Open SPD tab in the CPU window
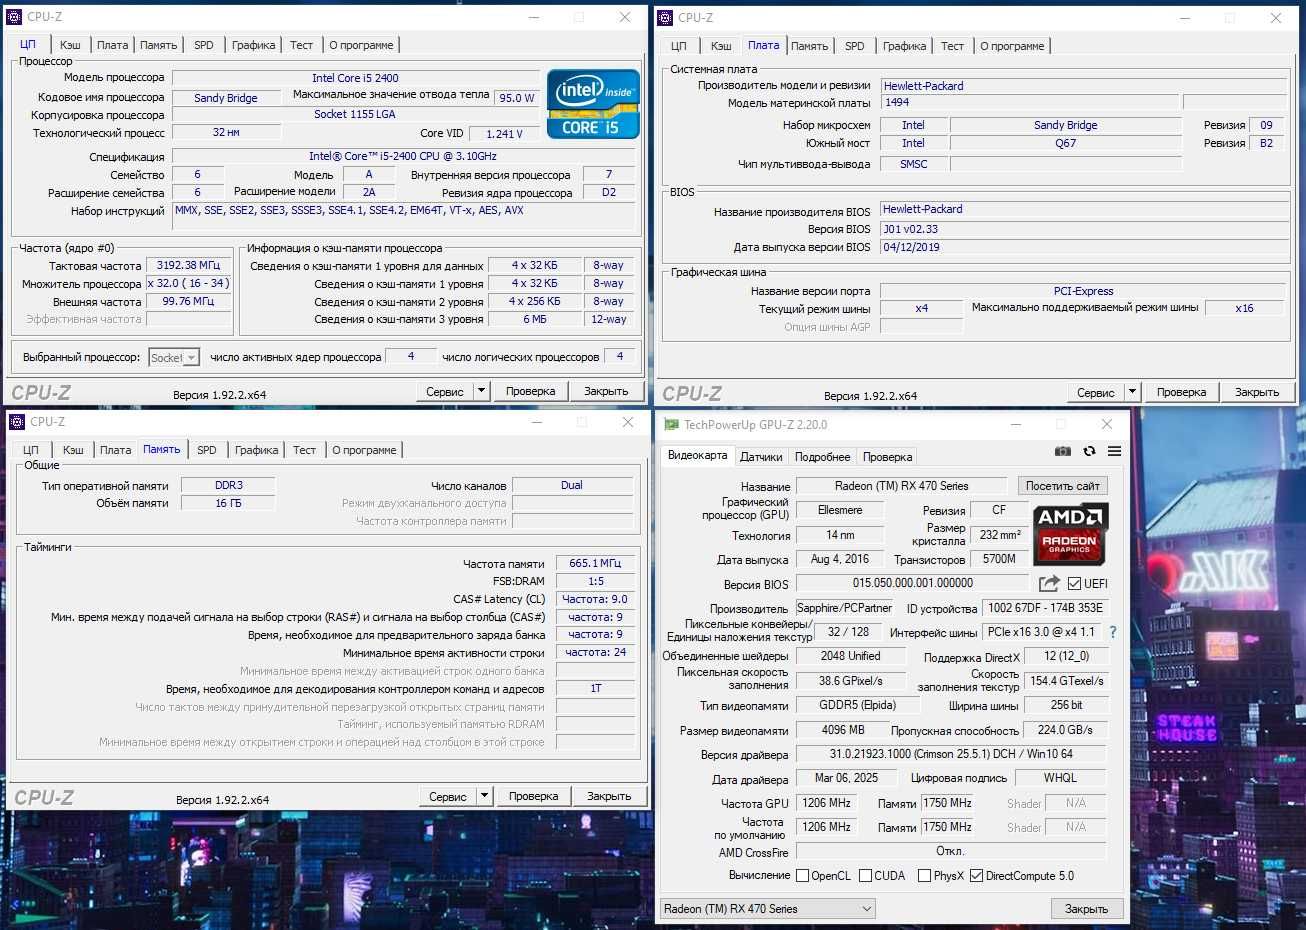This screenshot has width=1306, height=930. tap(204, 45)
